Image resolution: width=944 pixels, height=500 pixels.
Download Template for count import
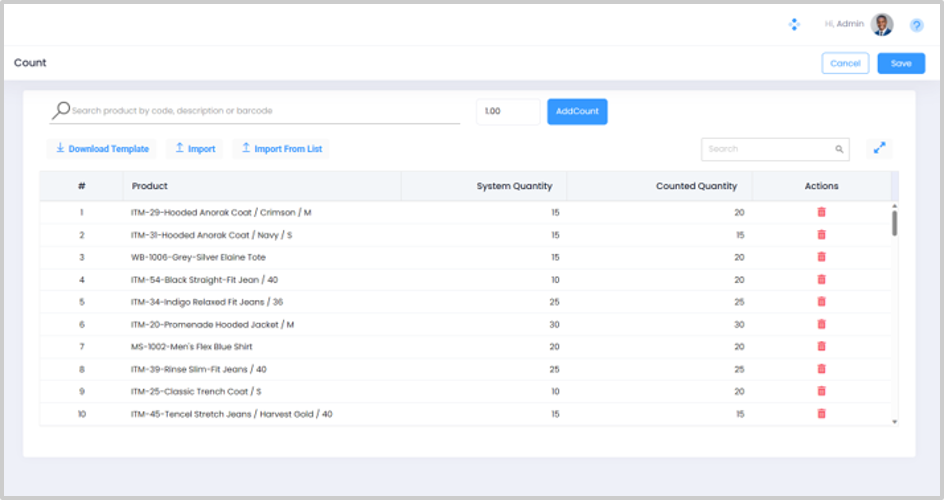[x=102, y=149]
